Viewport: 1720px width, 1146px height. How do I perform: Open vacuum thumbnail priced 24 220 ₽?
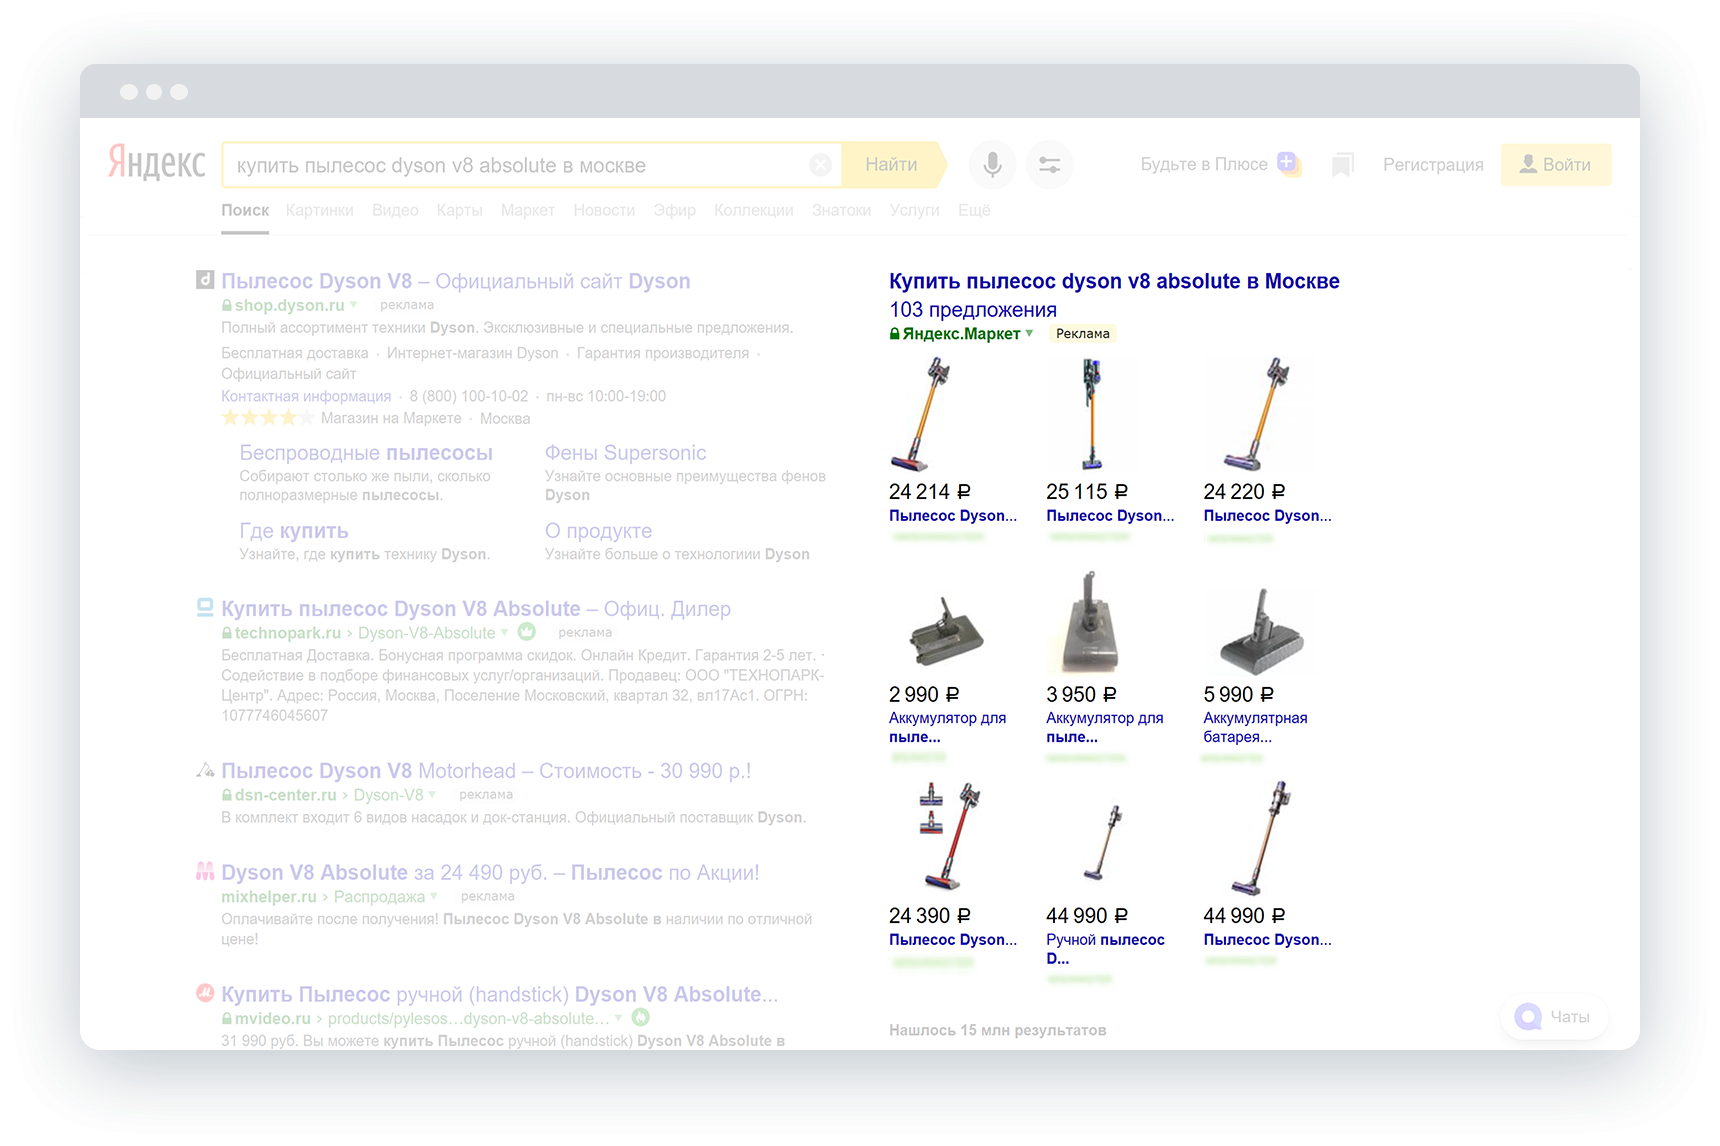tap(1258, 415)
